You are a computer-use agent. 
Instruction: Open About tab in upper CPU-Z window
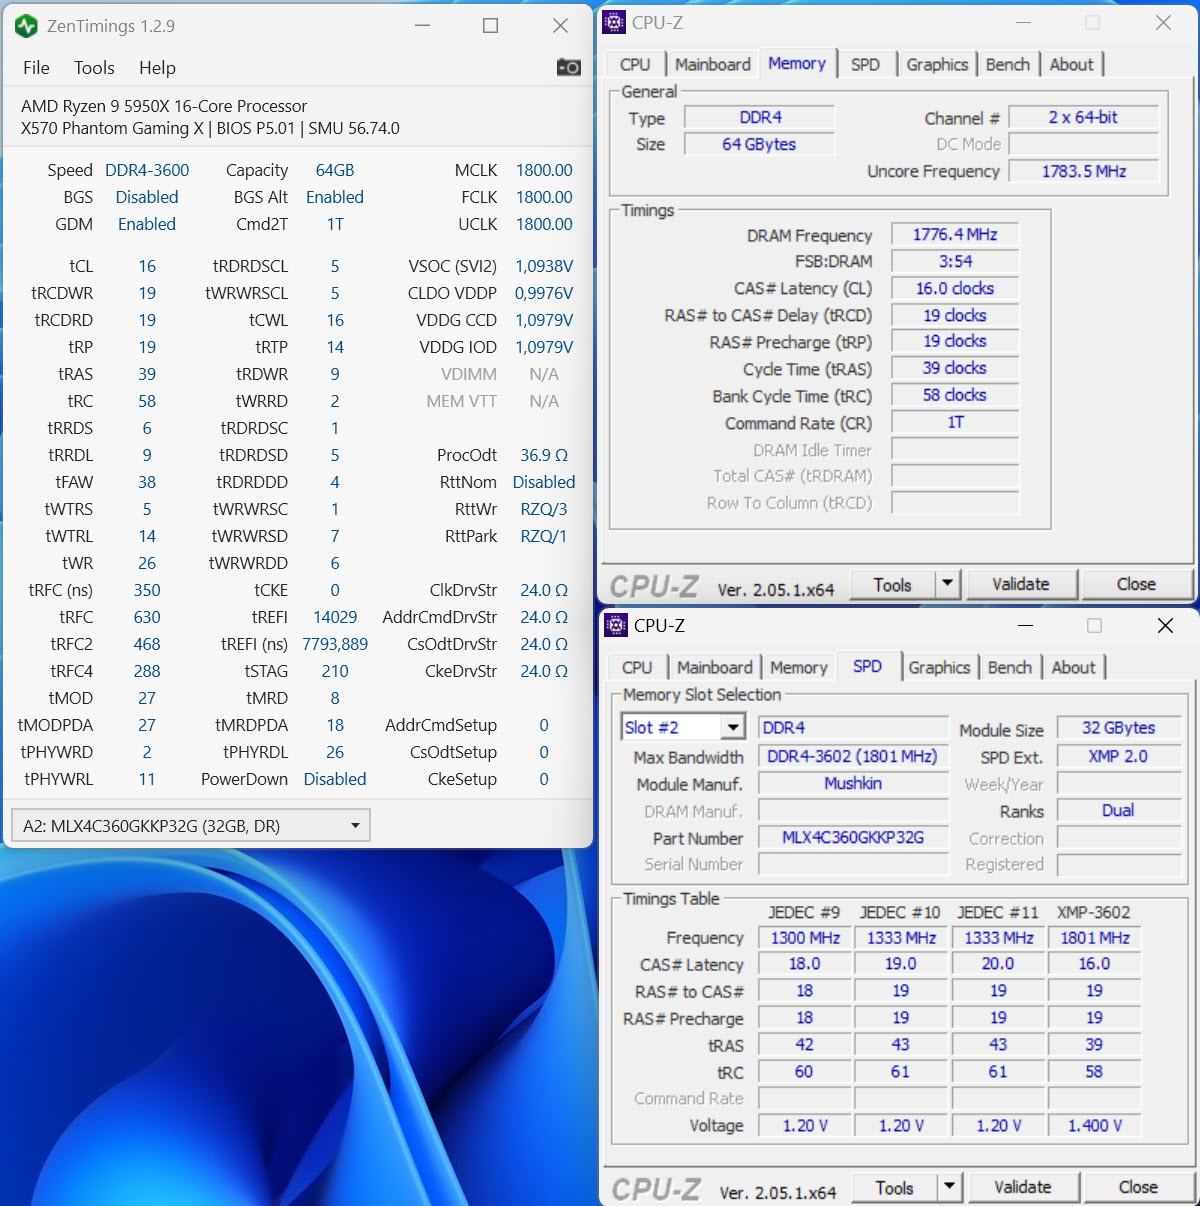pyautogui.click(x=1071, y=64)
